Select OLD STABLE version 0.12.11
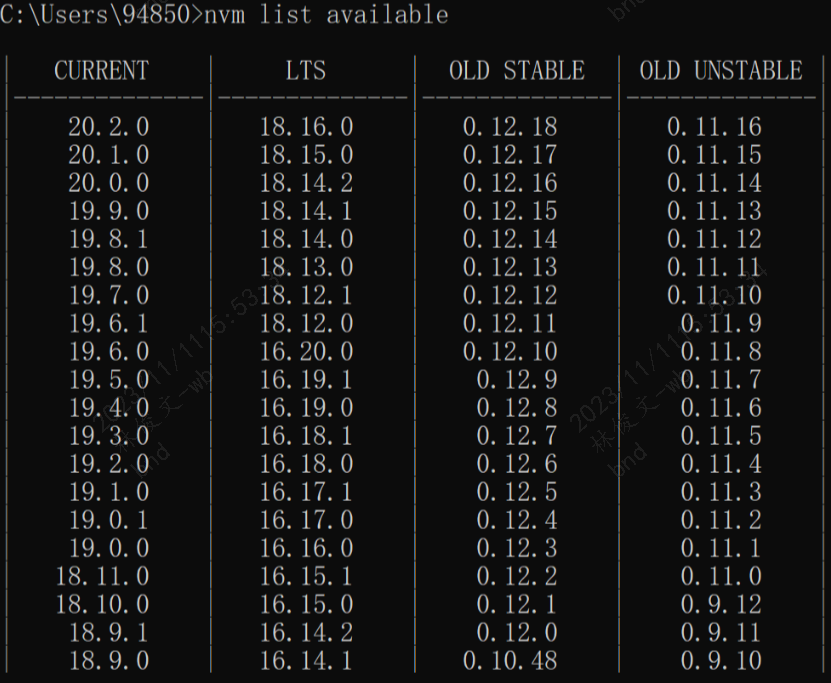 (x=510, y=324)
